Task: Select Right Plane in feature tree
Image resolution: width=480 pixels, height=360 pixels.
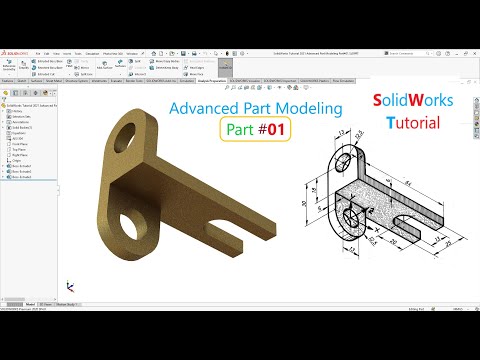Action: point(20,155)
